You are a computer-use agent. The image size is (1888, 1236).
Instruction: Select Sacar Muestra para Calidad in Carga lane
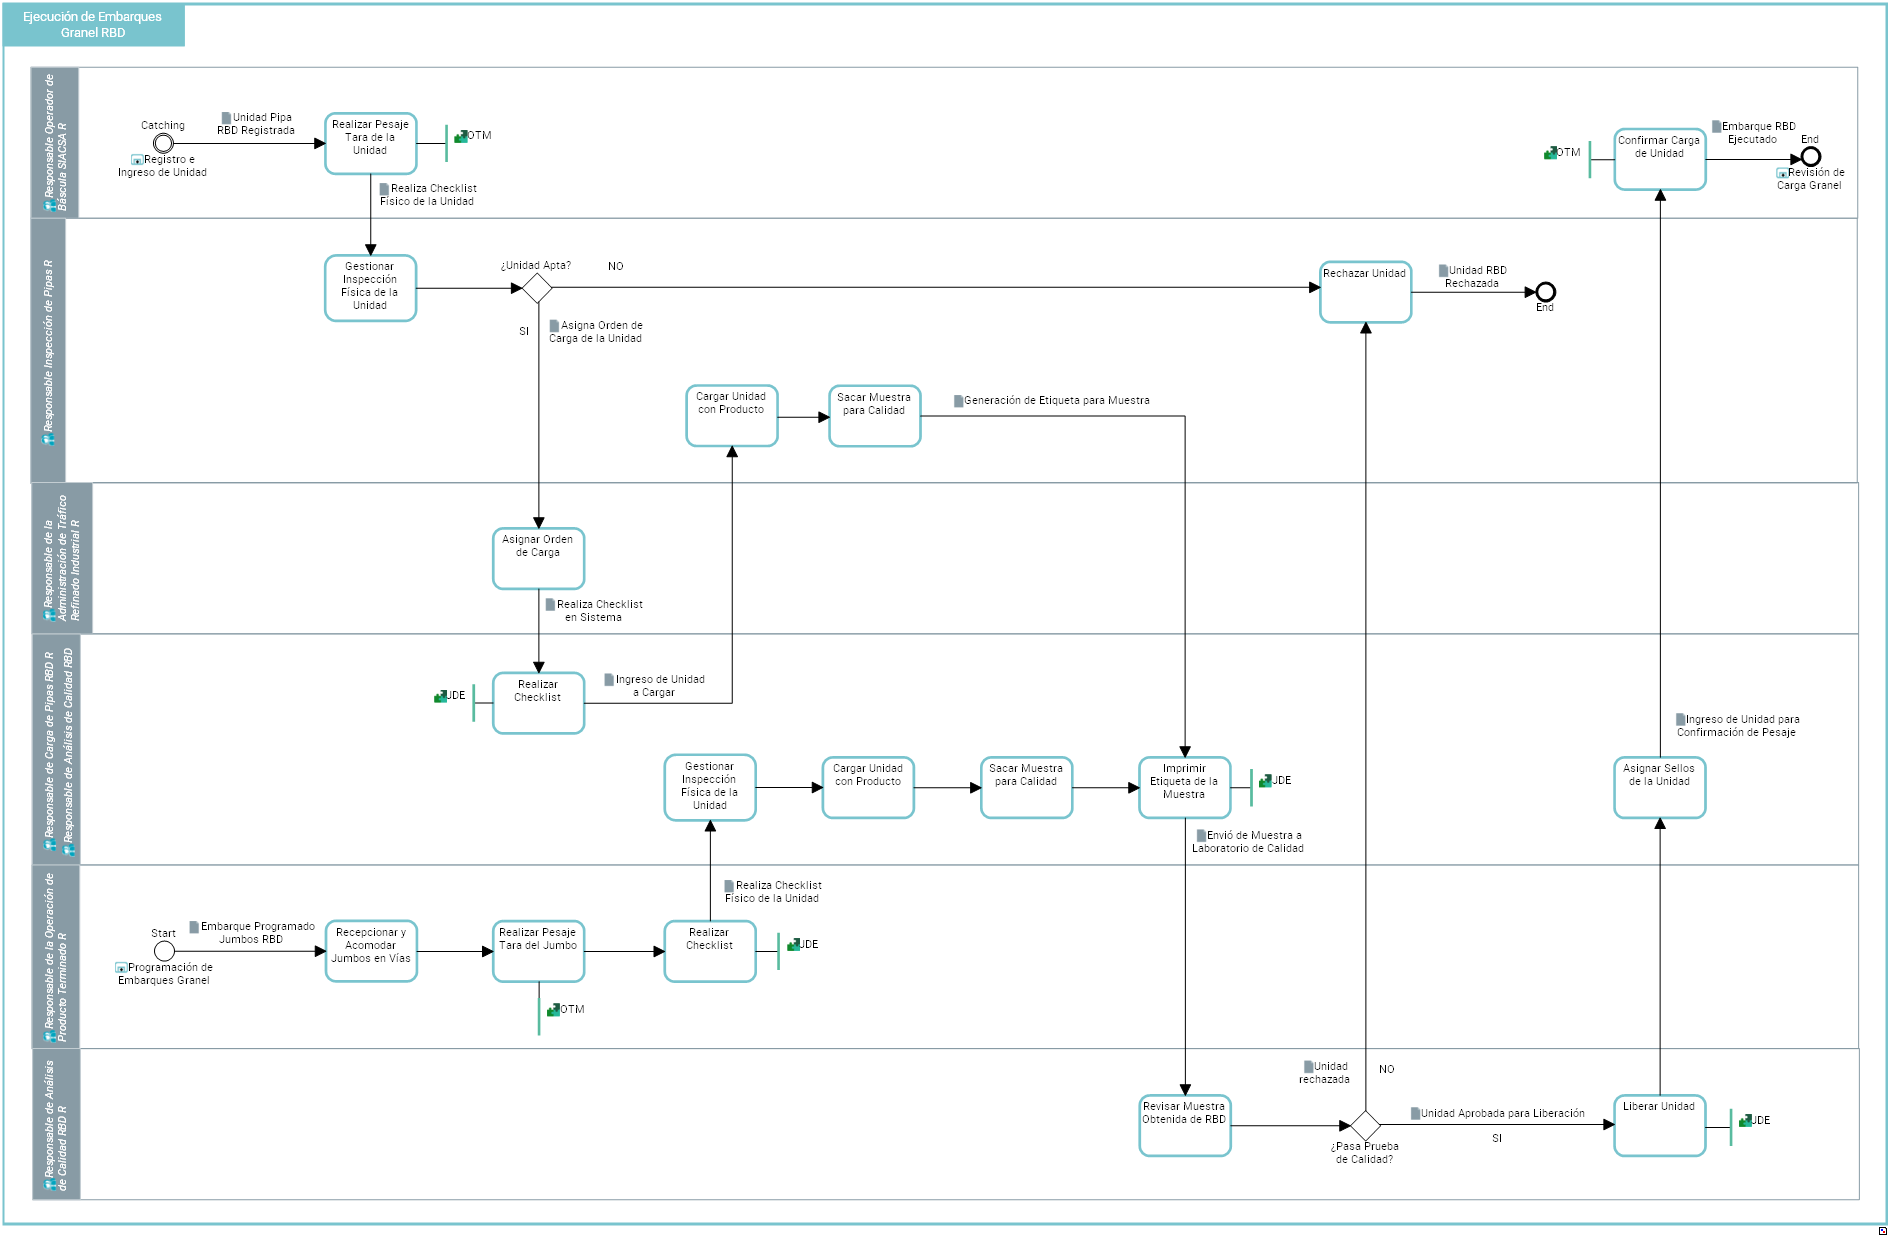click(x=1027, y=788)
